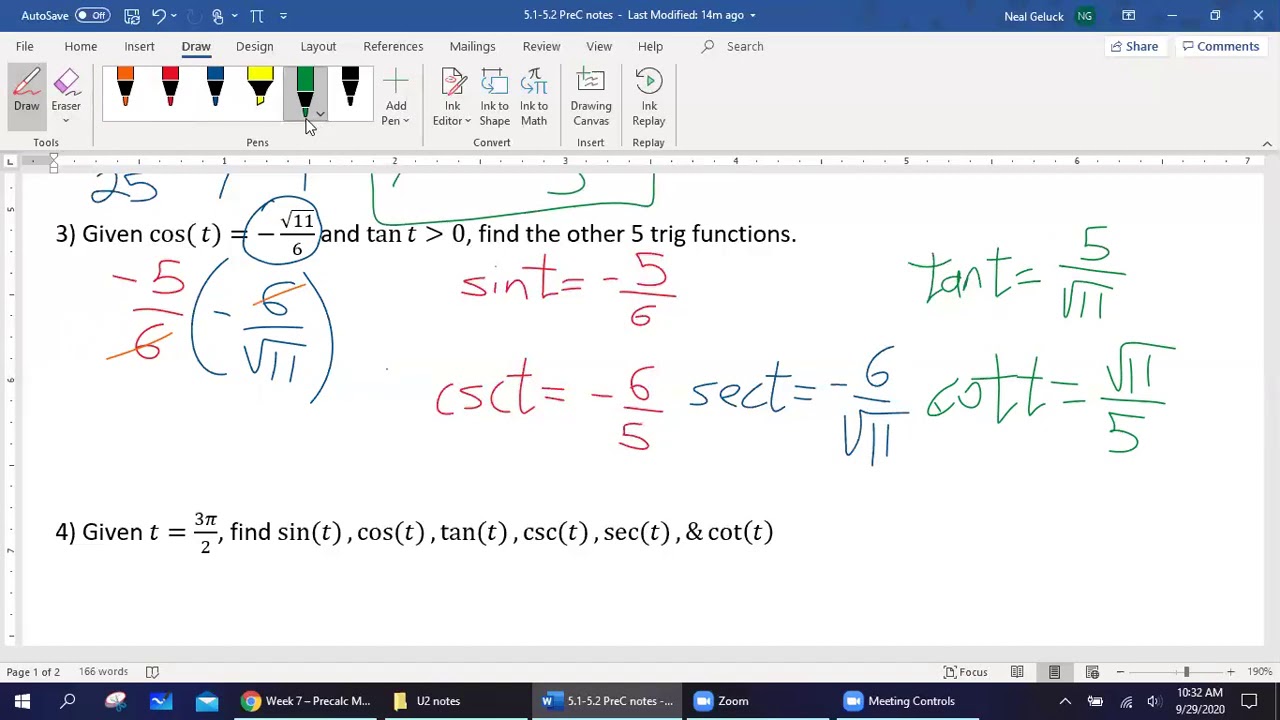Toggle Touch/Mouse Mode icon
This screenshot has width=1280, height=720.
(219, 15)
